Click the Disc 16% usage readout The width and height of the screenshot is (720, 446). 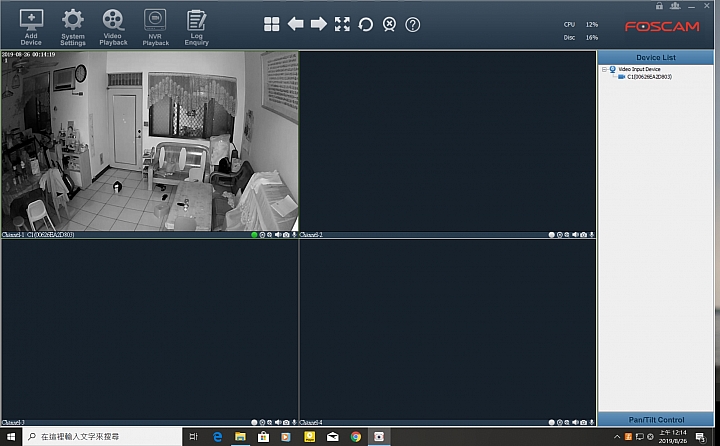point(581,38)
